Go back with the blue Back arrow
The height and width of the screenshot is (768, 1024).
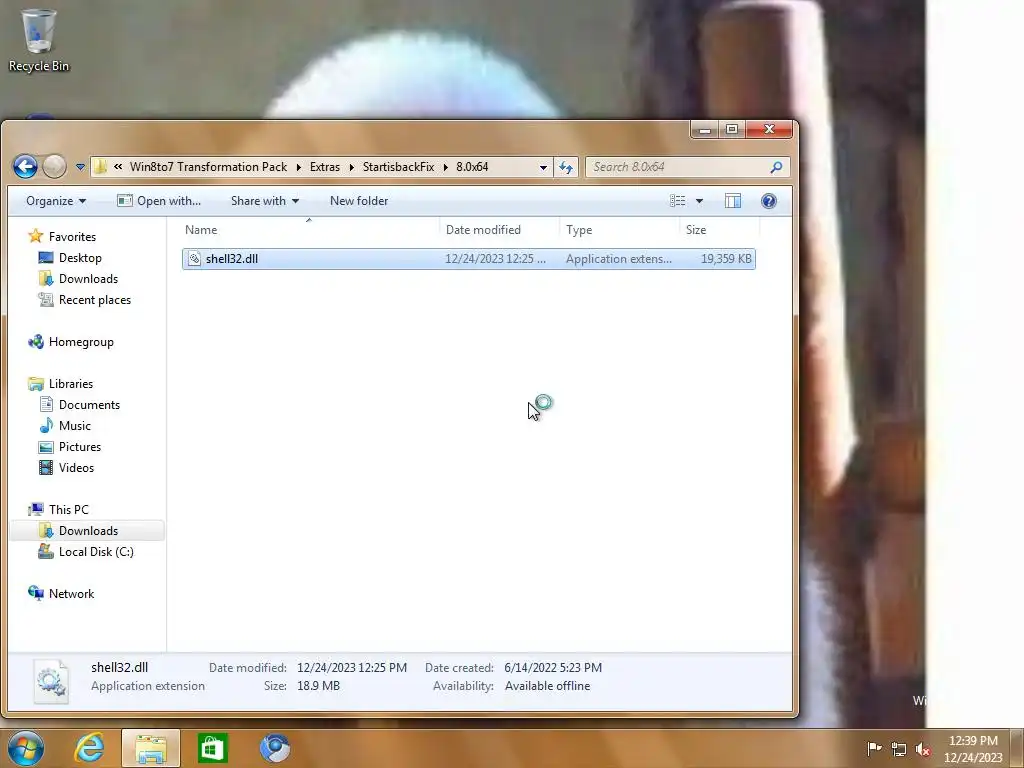(25, 167)
